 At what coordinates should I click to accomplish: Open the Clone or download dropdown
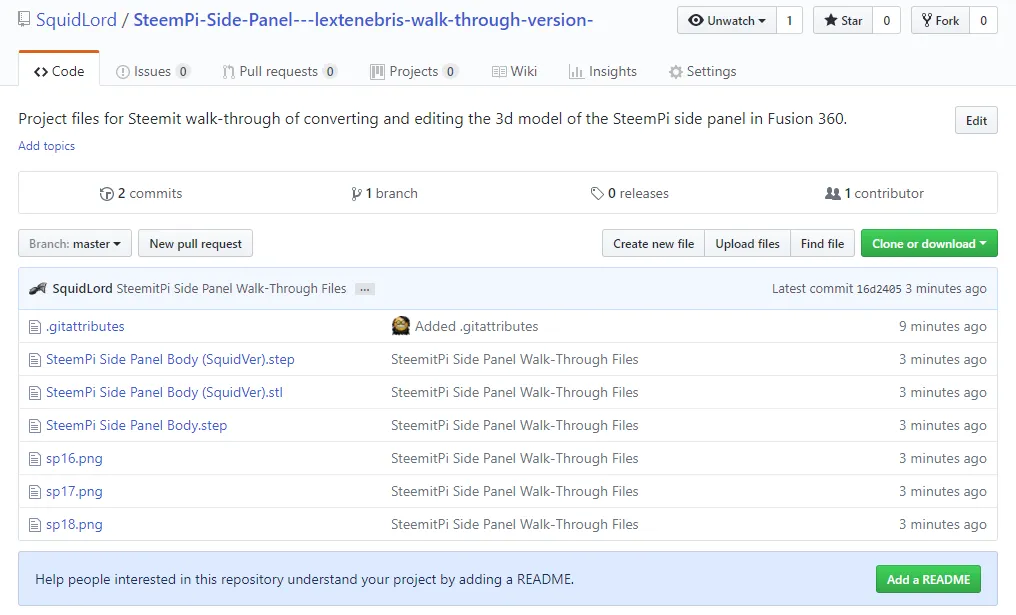pos(929,244)
